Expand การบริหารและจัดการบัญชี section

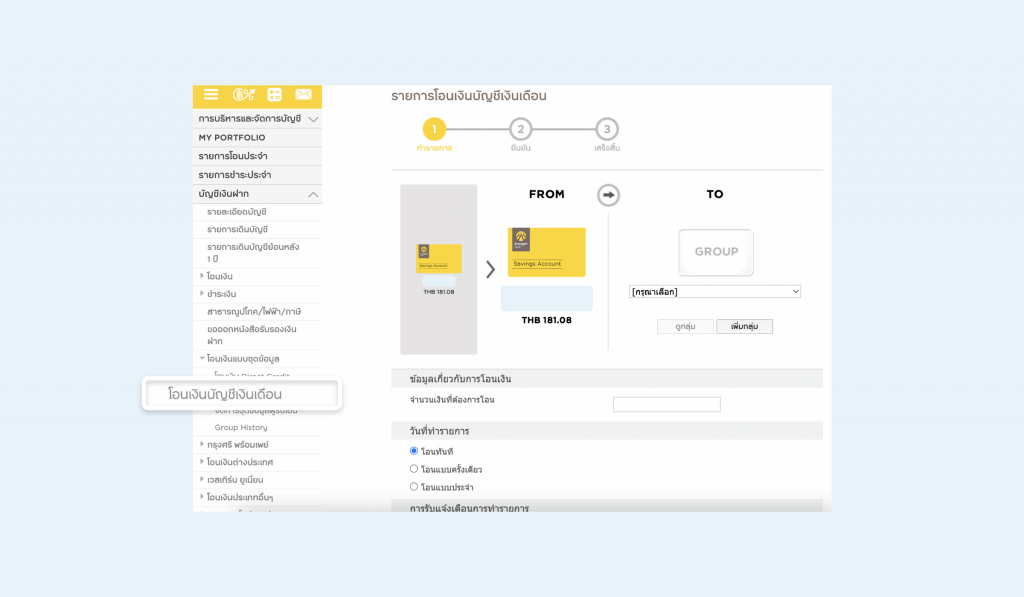(313, 119)
